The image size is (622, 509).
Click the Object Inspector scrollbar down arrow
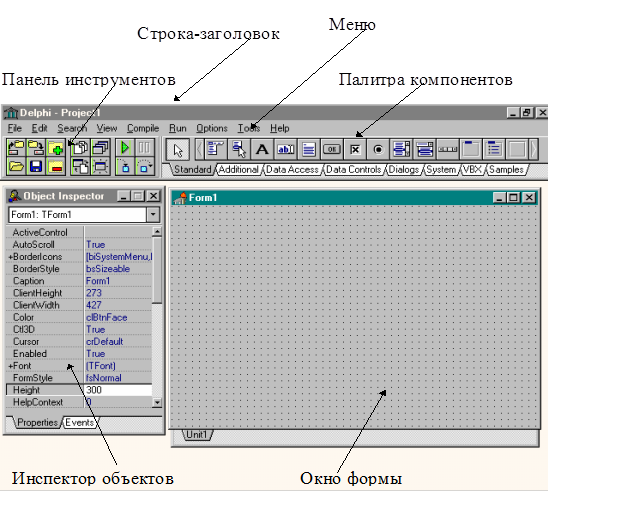[x=157, y=403]
